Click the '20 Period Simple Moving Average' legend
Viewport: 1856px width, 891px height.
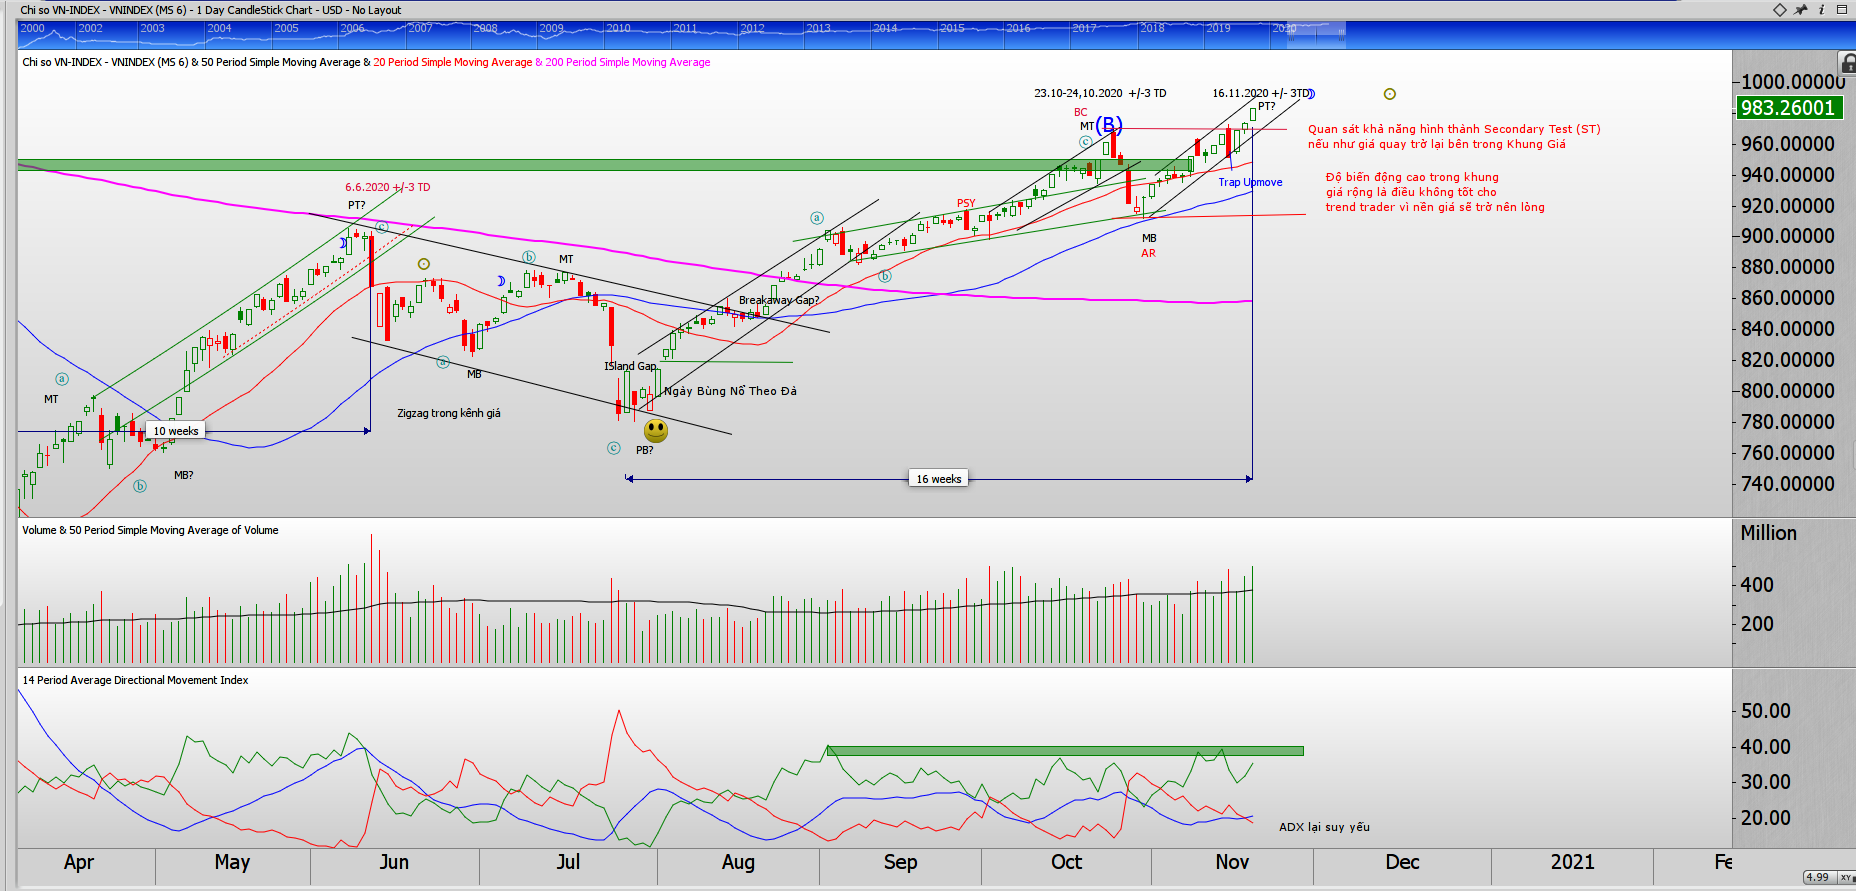tap(453, 62)
